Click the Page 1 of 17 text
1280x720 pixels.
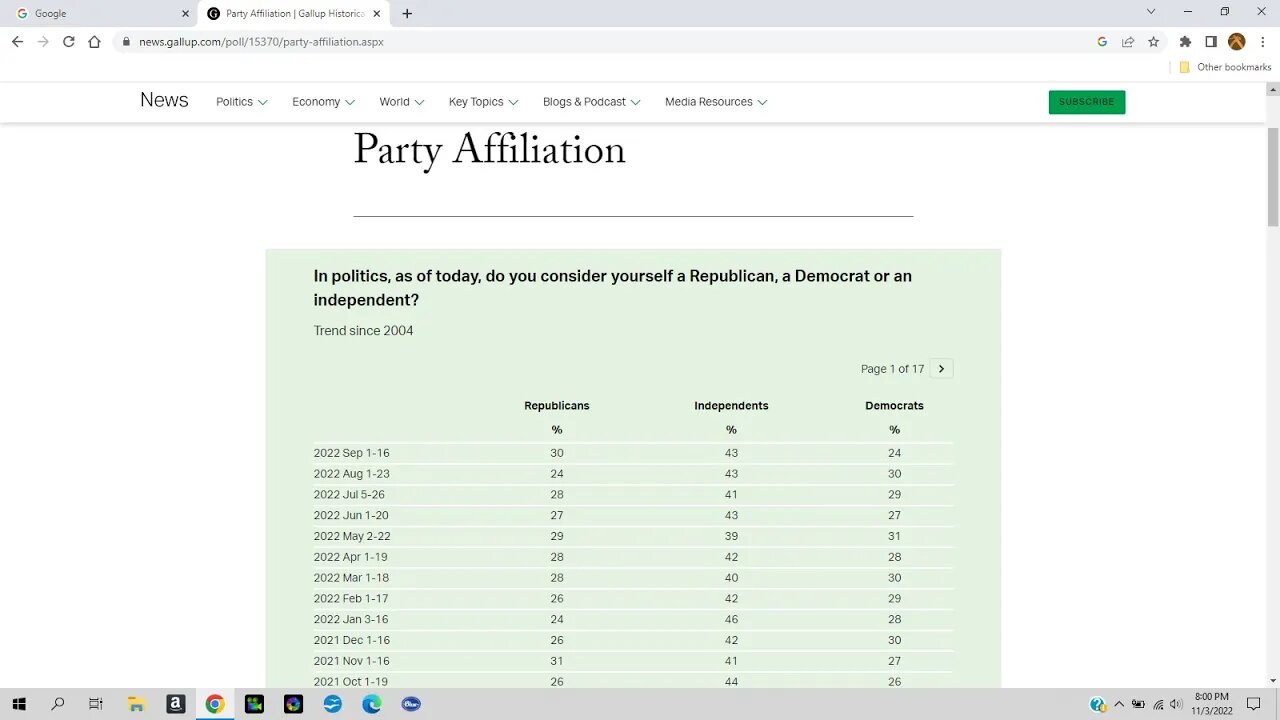pos(892,369)
